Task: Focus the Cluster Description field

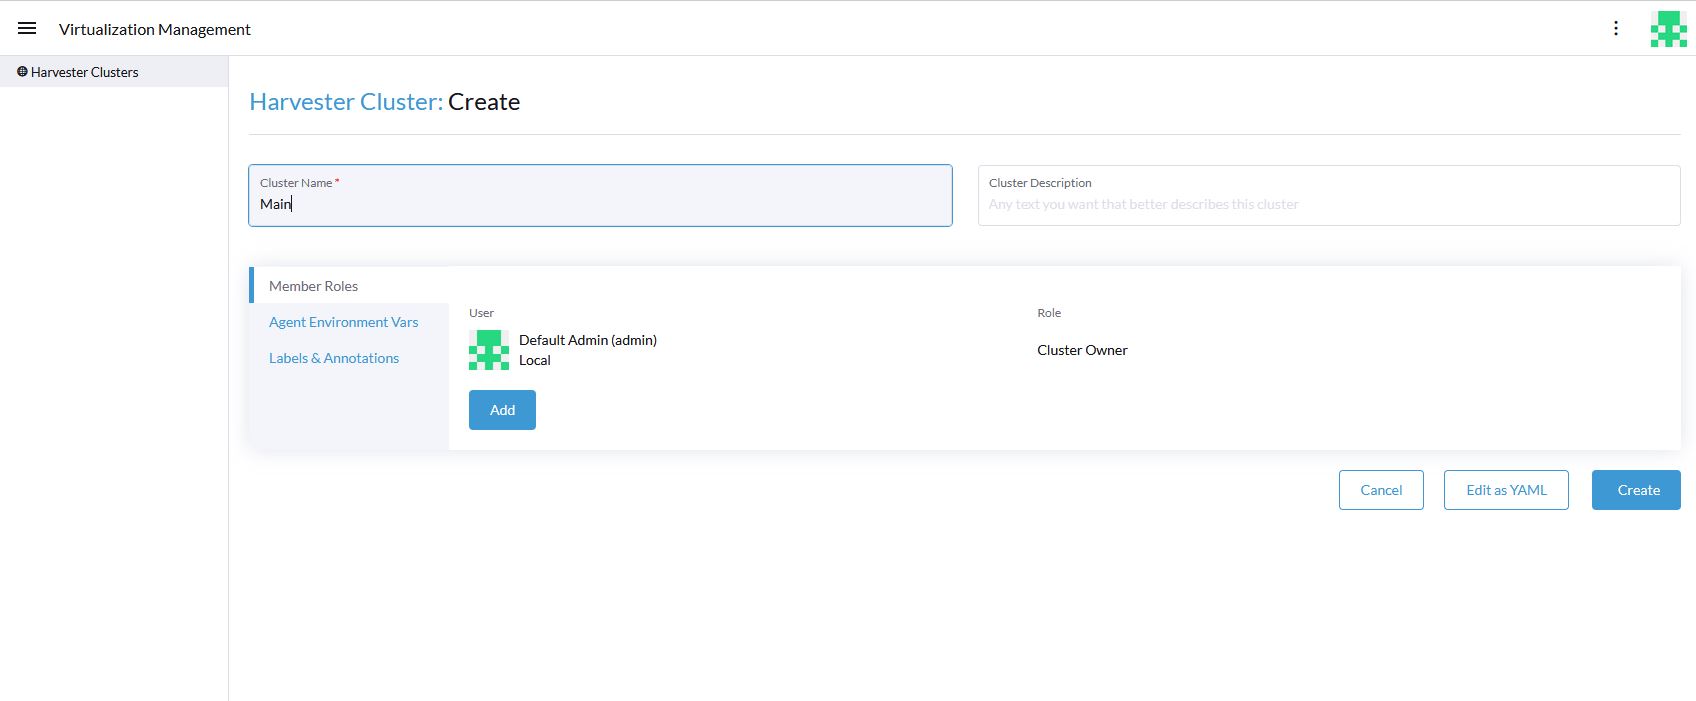Action: point(1329,195)
